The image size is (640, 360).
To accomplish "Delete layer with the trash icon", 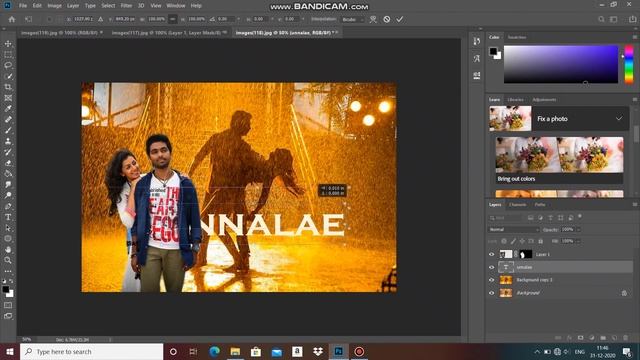I will coord(625,338).
